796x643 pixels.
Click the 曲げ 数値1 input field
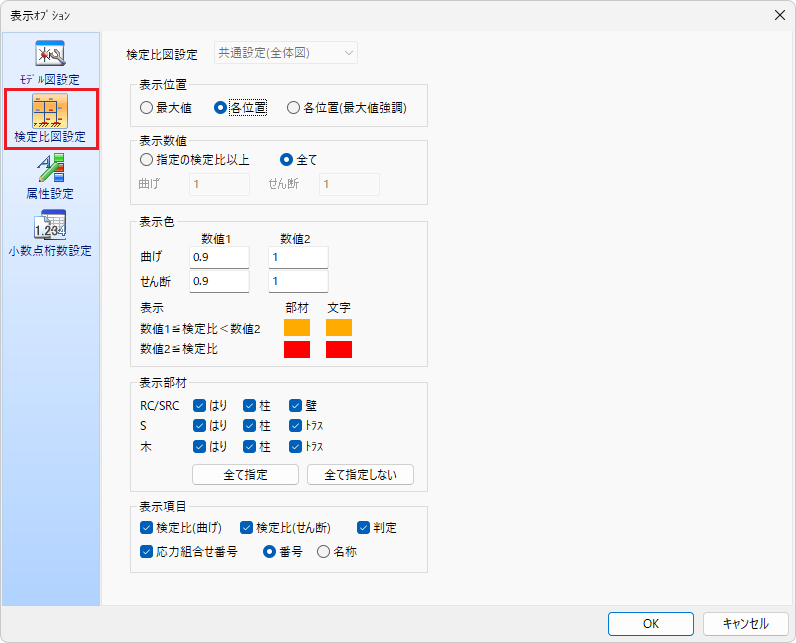click(x=219, y=257)
